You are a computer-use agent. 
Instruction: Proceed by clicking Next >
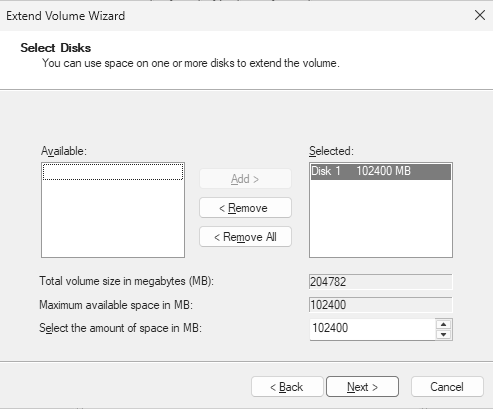point(362,387)
